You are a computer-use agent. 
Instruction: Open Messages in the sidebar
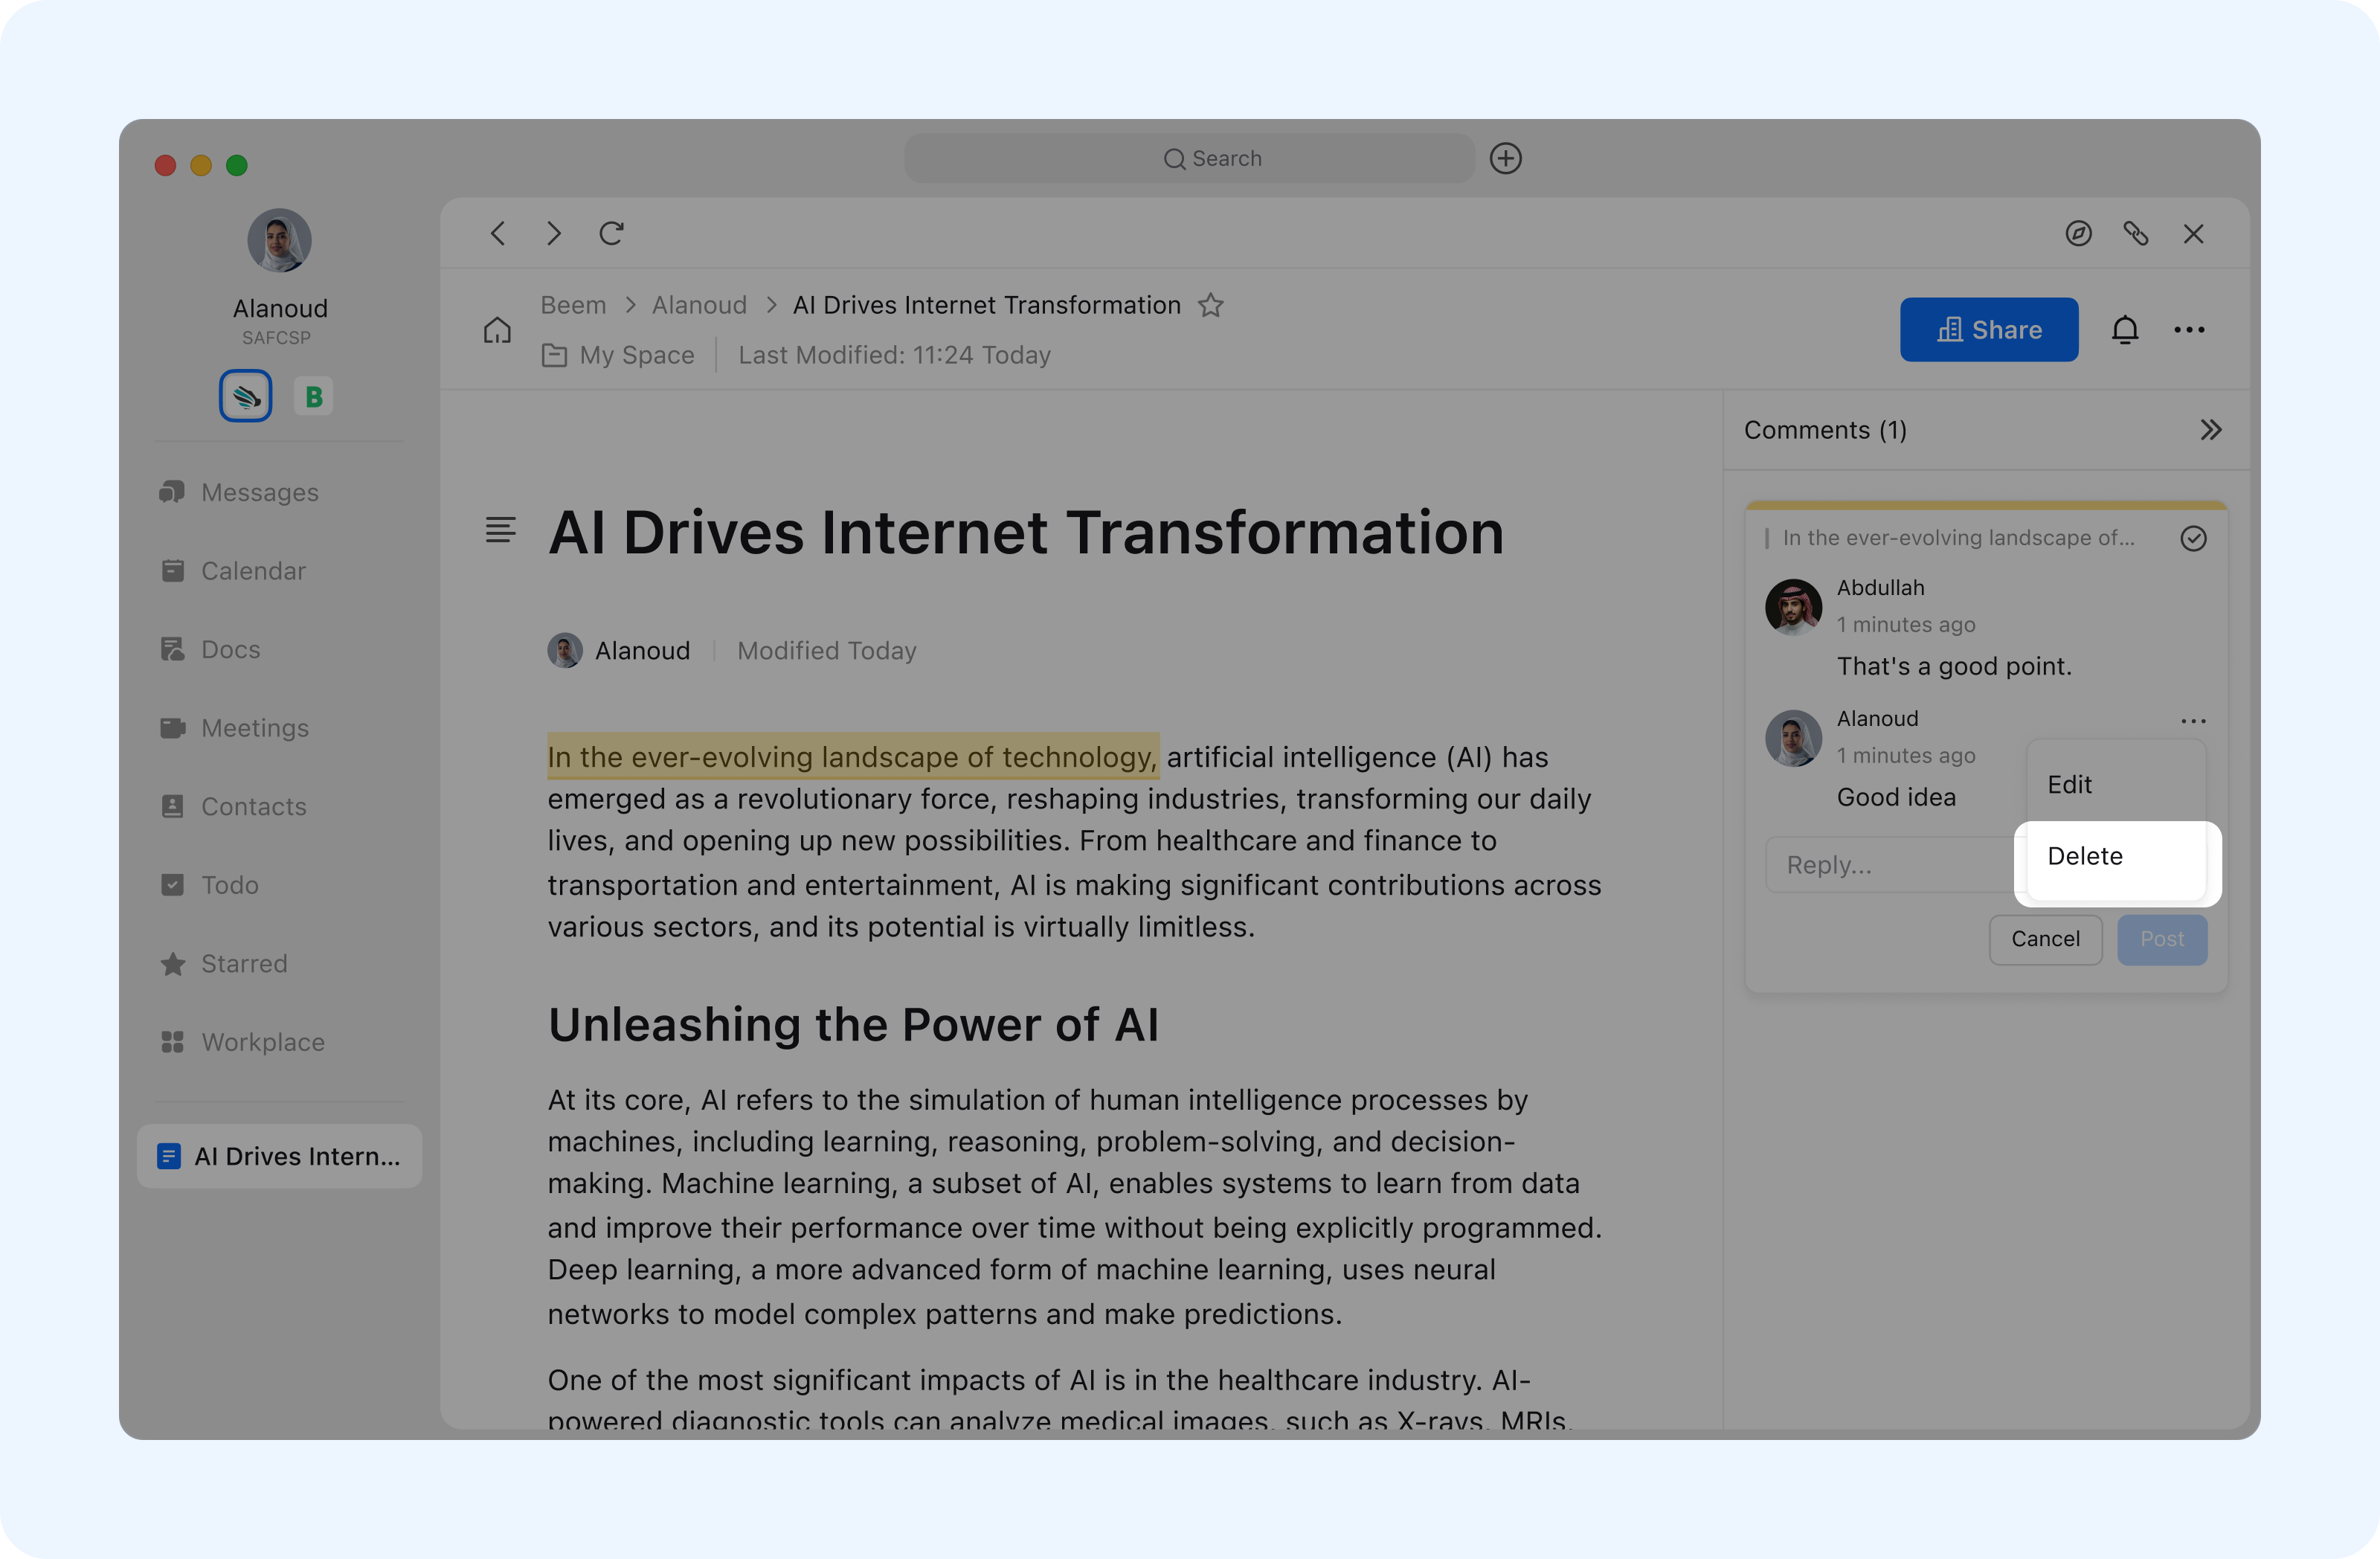pos(259,493)
